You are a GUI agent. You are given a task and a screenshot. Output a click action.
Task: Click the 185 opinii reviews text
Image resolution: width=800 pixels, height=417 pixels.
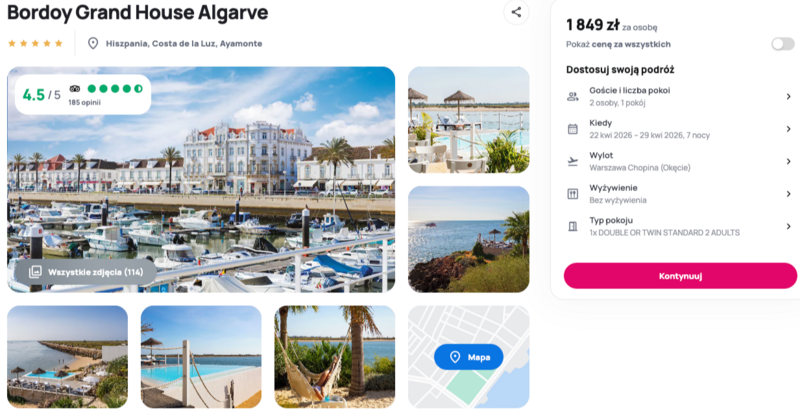pos(85,103)
